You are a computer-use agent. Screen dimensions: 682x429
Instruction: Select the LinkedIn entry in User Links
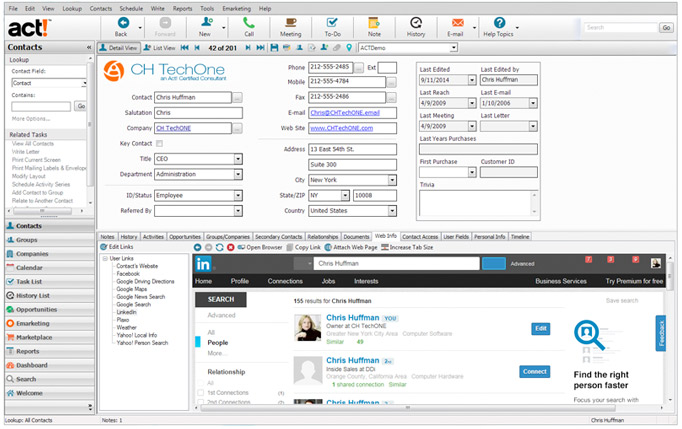126,312
